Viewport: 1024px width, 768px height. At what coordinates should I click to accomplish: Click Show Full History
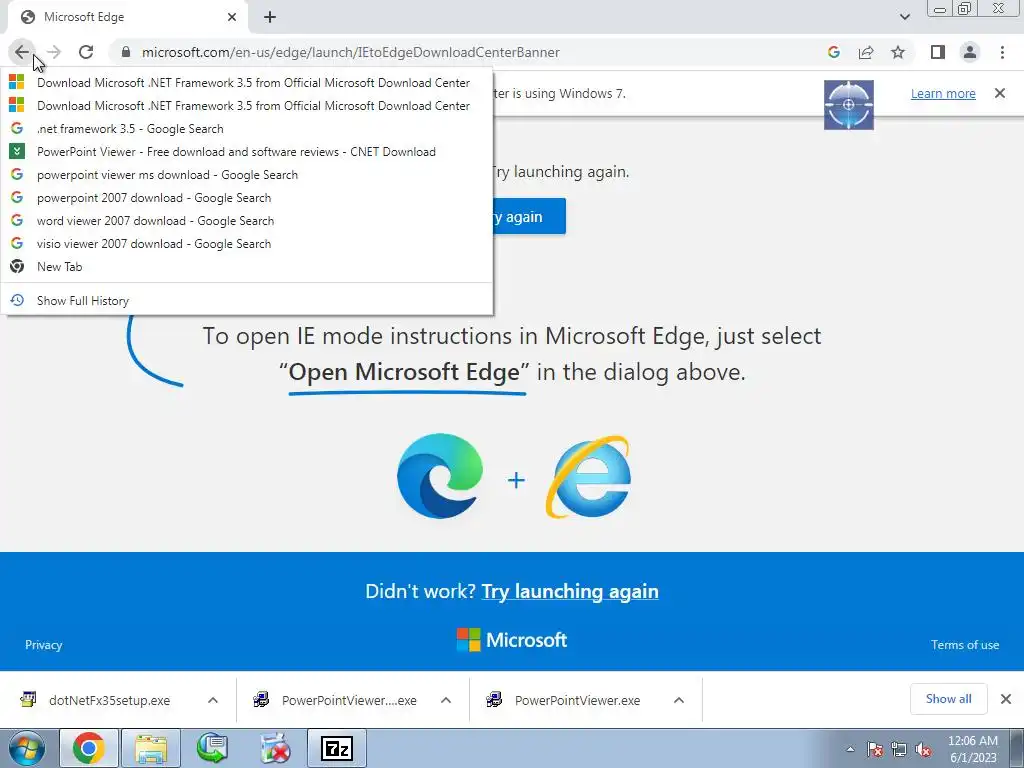[247, 300]
